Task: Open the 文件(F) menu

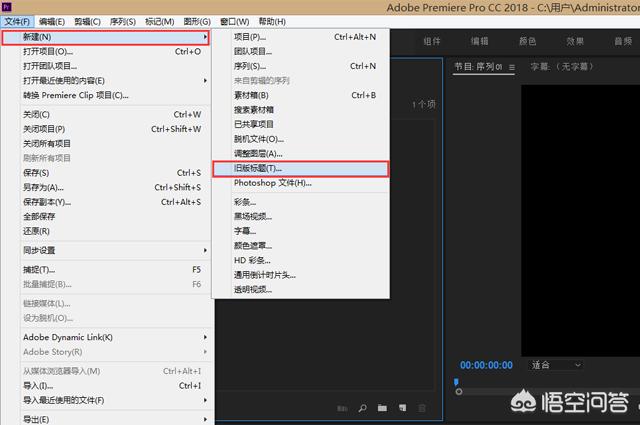Action: coord(17,22)
